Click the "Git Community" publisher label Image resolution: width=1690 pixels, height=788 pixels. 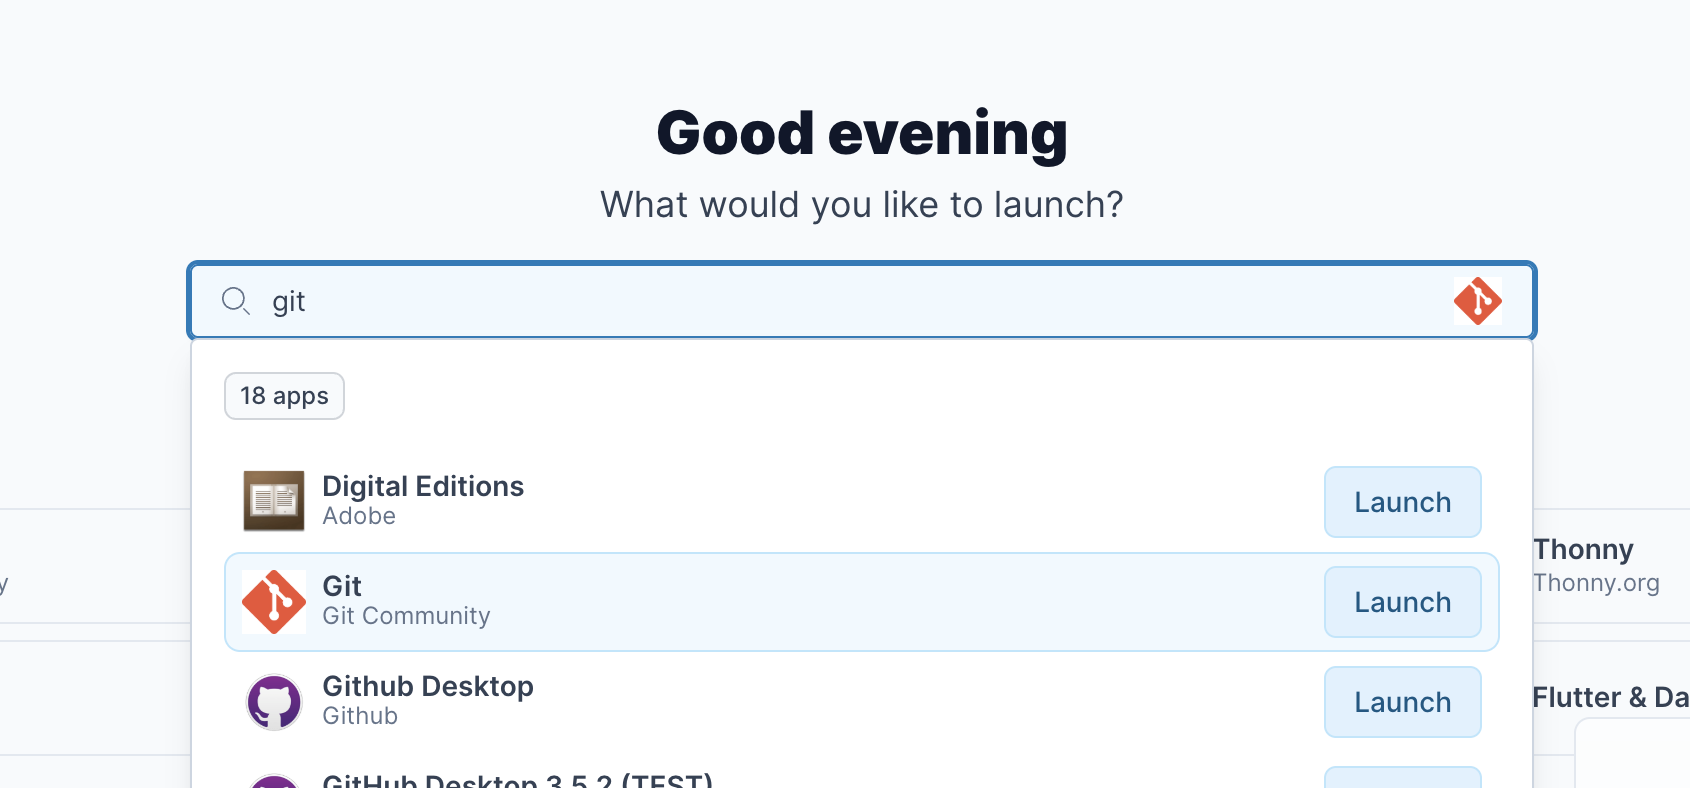[406, 616]
